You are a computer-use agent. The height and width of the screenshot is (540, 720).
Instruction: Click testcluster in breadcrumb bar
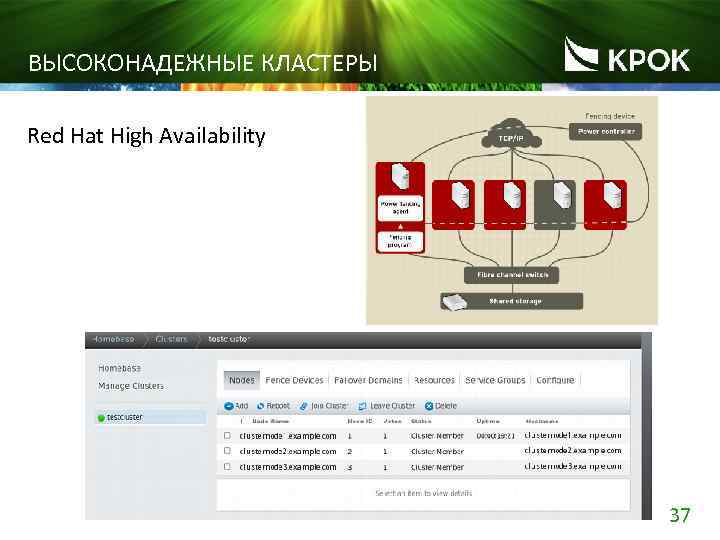pyautogui.click(x=228, y=339)
